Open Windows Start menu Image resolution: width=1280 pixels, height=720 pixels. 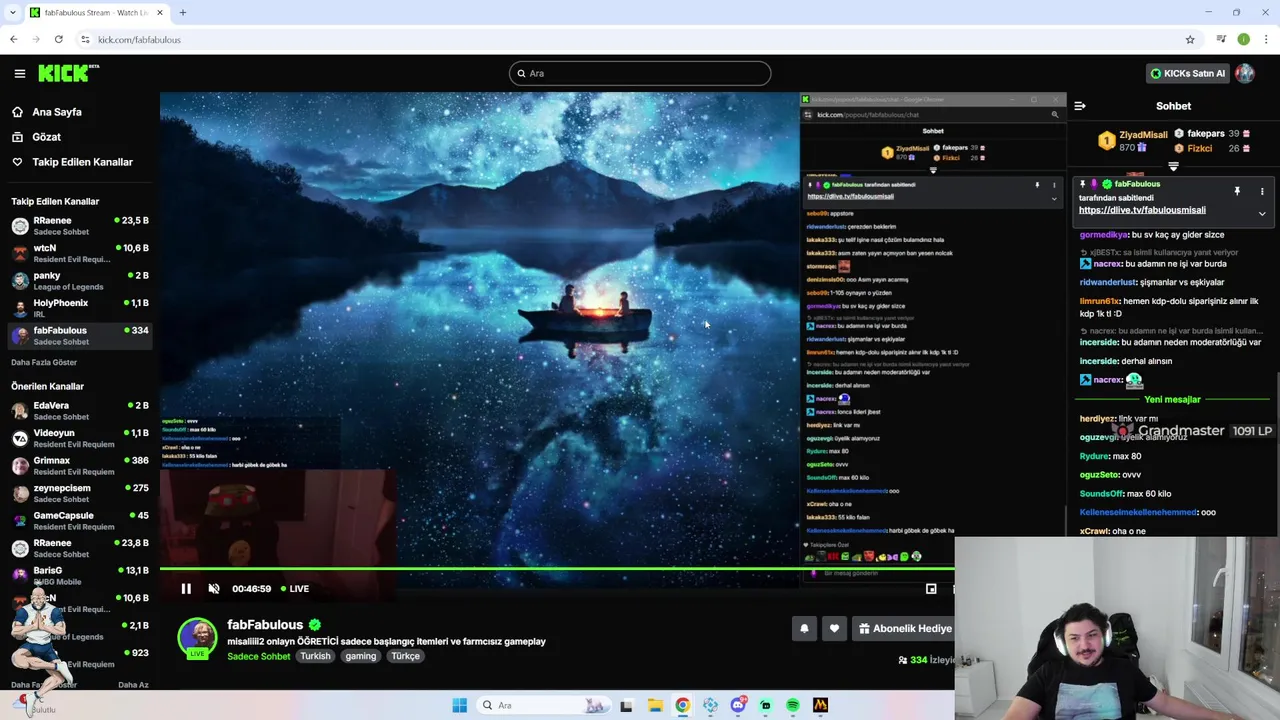coord(459,705)
